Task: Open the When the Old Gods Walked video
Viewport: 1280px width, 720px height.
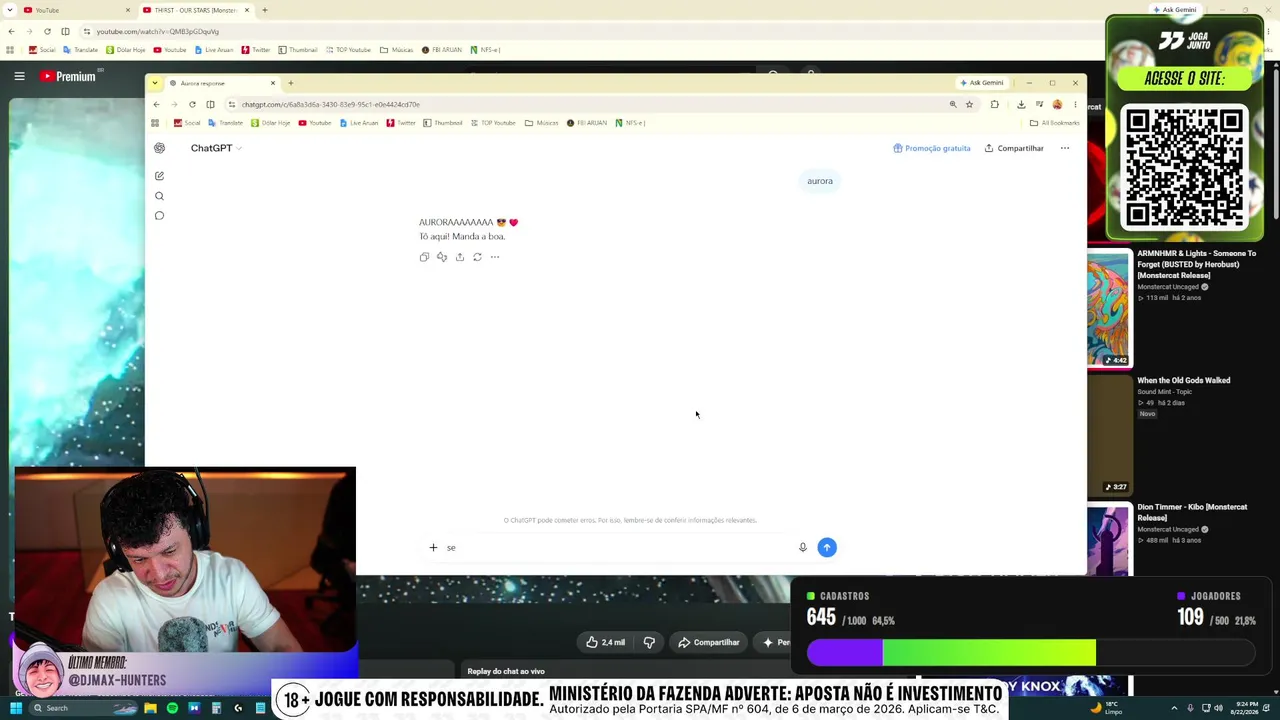Action: pyautogui.click(x=1184, y=380)
